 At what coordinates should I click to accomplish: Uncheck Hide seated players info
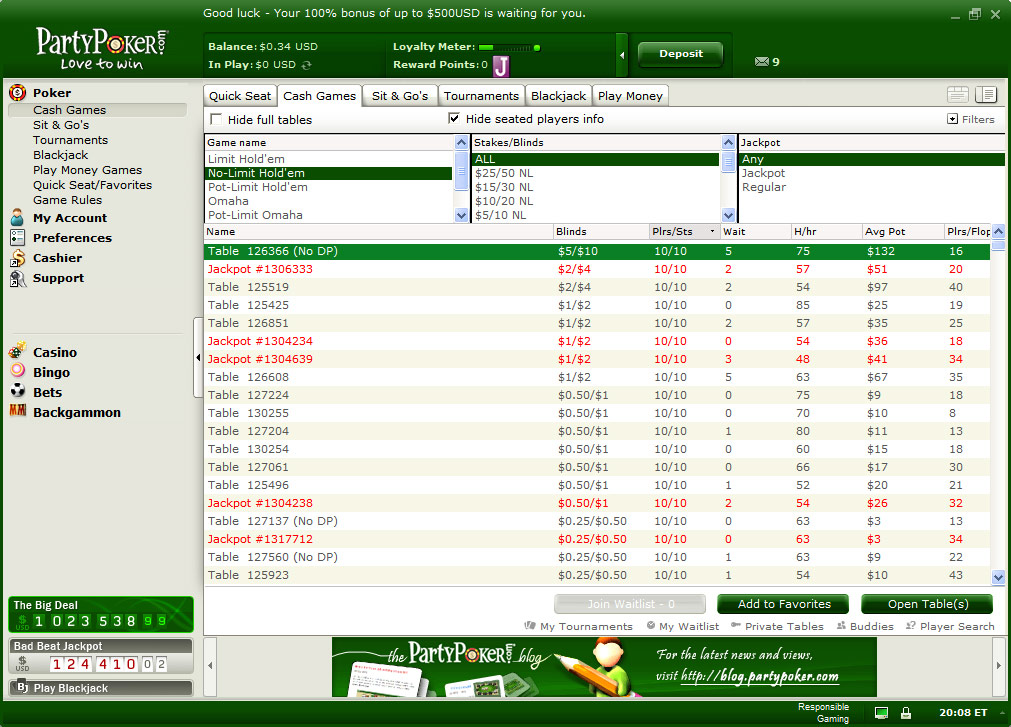454,119
